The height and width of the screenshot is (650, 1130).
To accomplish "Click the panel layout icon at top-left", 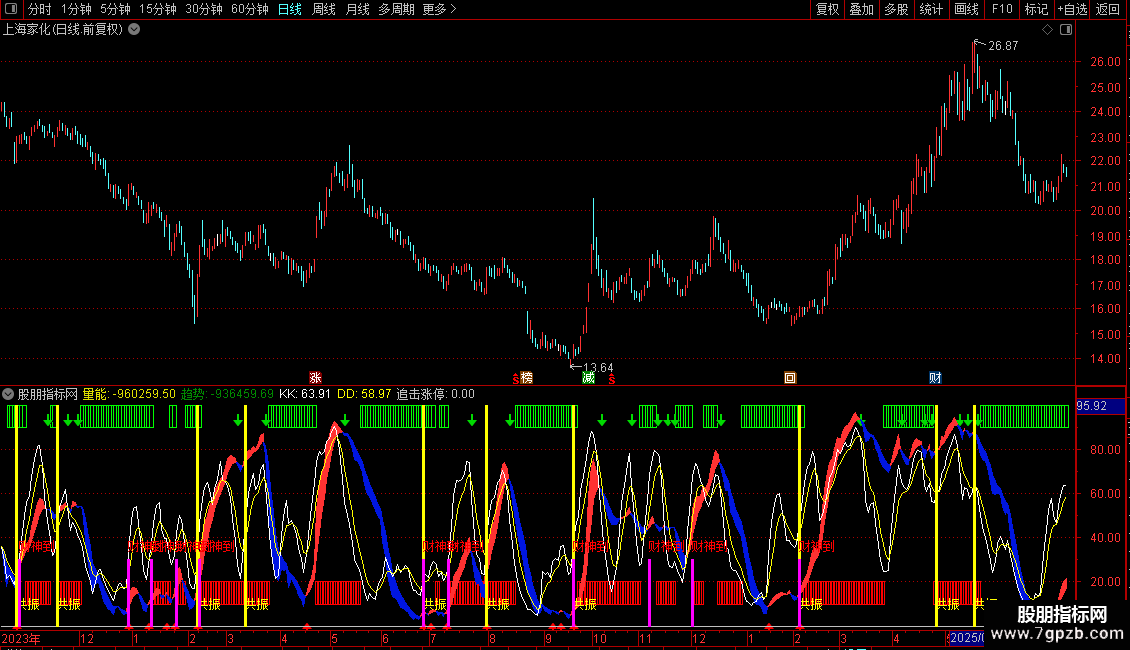I will (10, 10).
